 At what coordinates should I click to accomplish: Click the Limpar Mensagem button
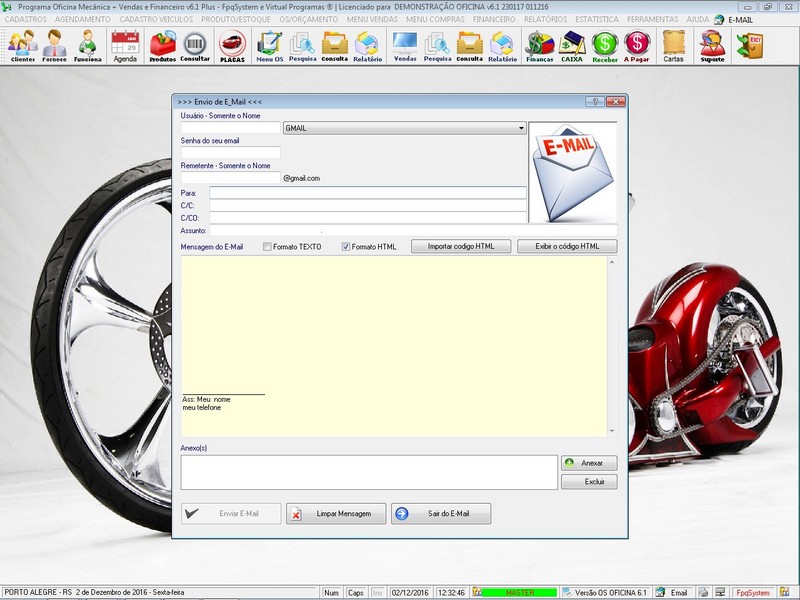coord(336,513)
